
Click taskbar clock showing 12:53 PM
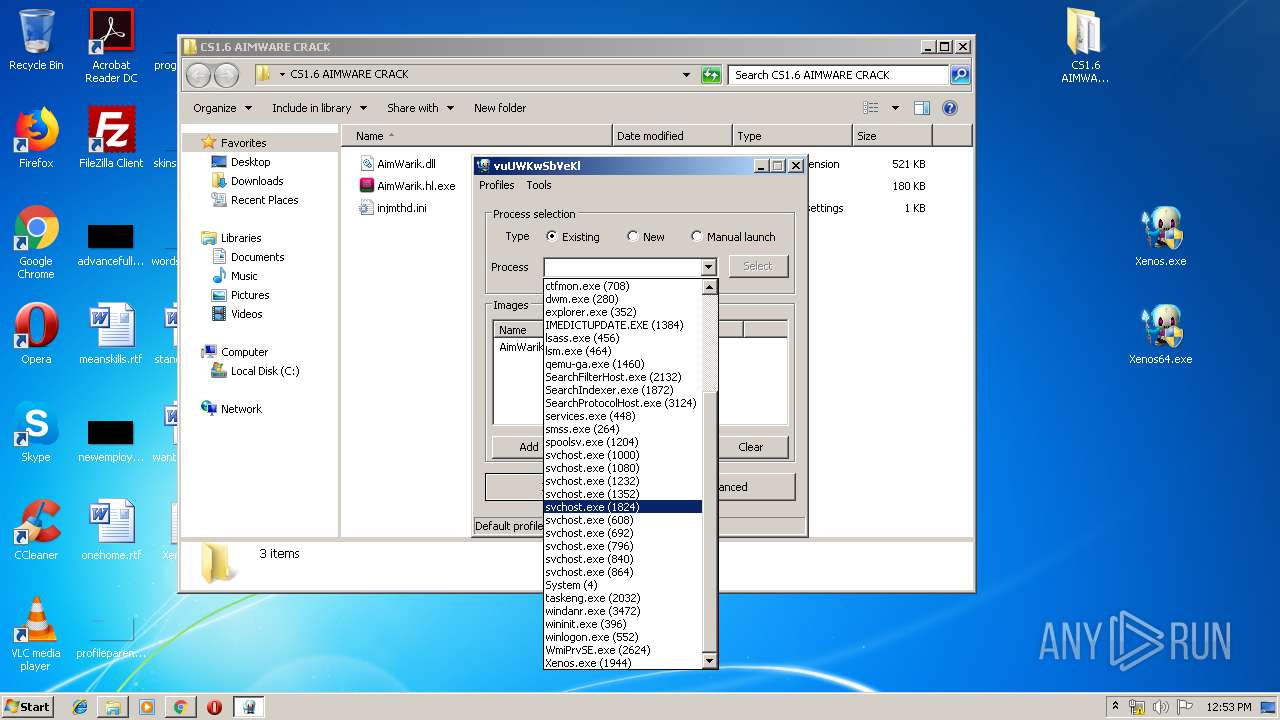tap(1229, 707)
